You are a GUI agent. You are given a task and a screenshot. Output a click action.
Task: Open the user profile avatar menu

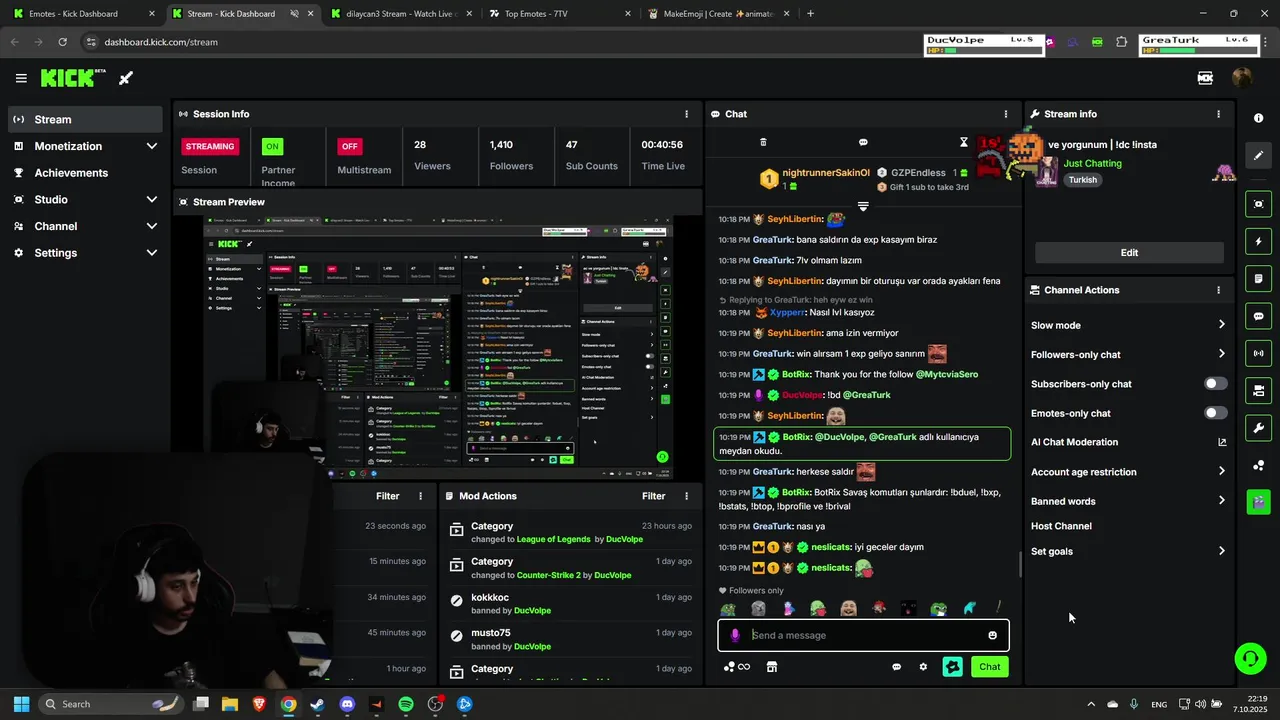click(1242, 78)
